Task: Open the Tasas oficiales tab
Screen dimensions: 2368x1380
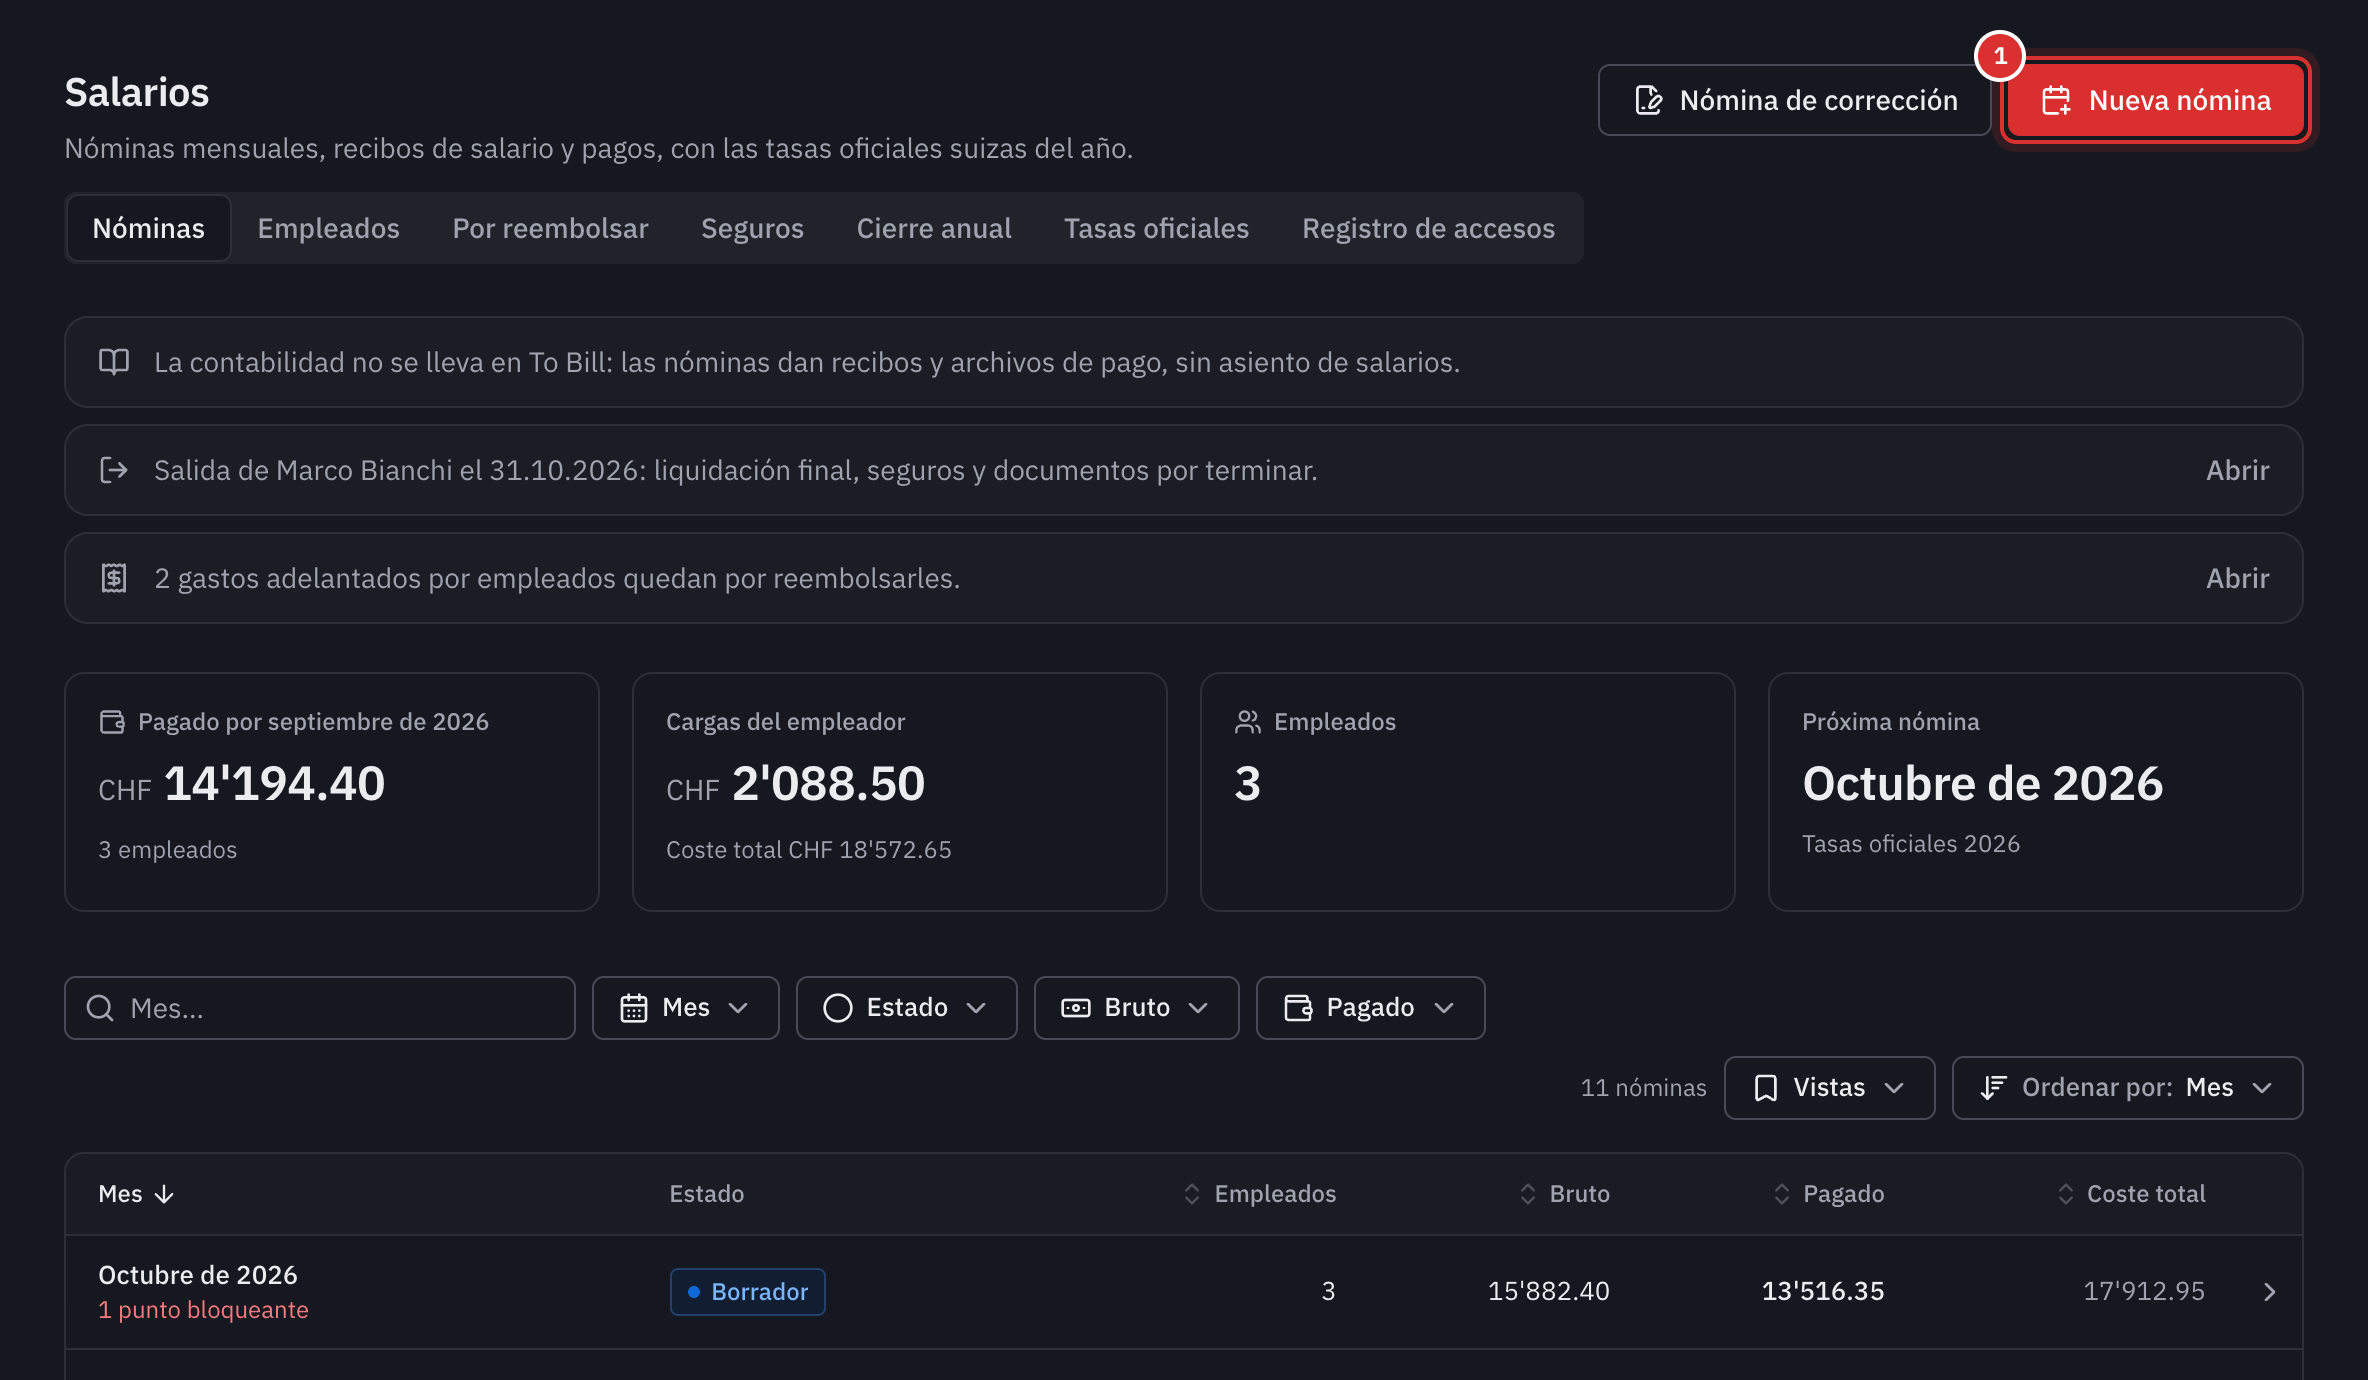Action: 1157,228
